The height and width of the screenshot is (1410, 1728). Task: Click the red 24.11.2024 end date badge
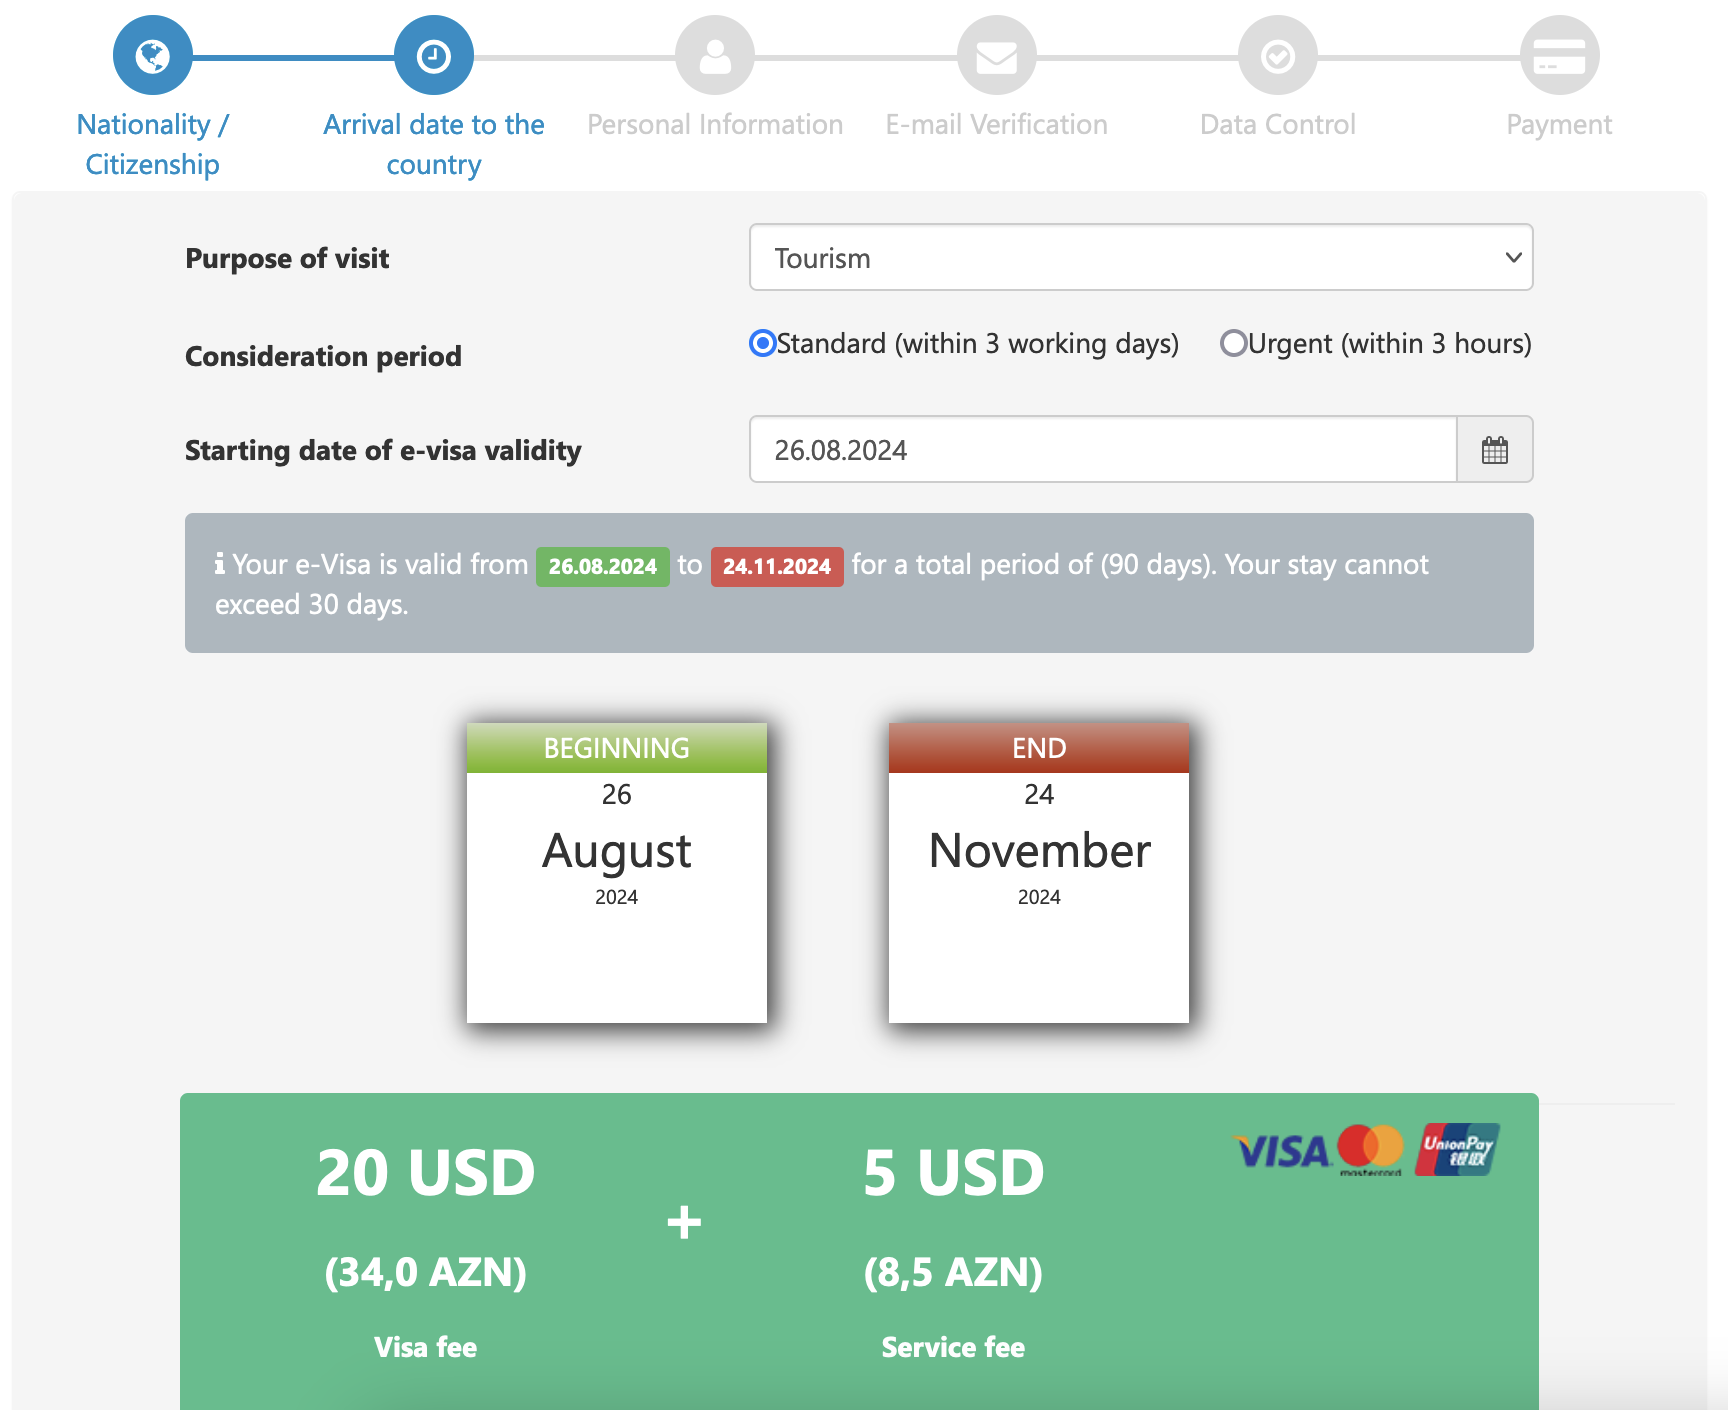pyautogui.click(x=776, y=567)
